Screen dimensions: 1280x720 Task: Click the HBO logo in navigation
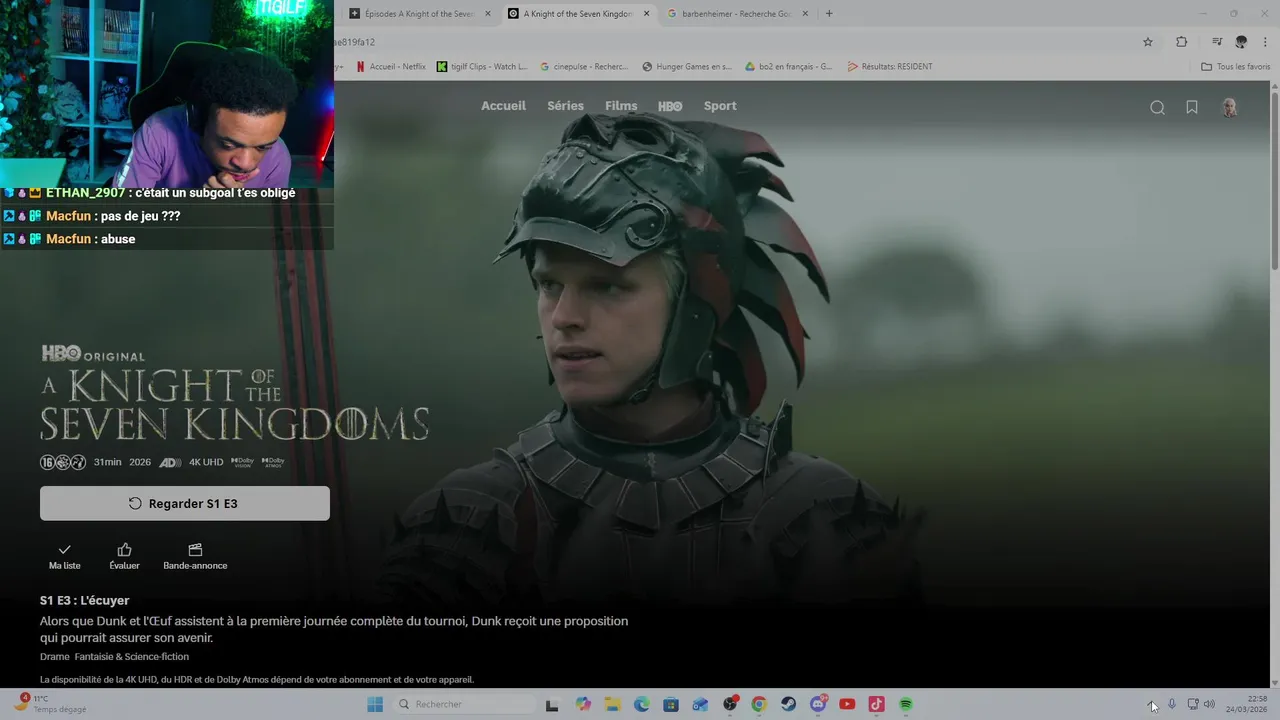coord(670,106)
